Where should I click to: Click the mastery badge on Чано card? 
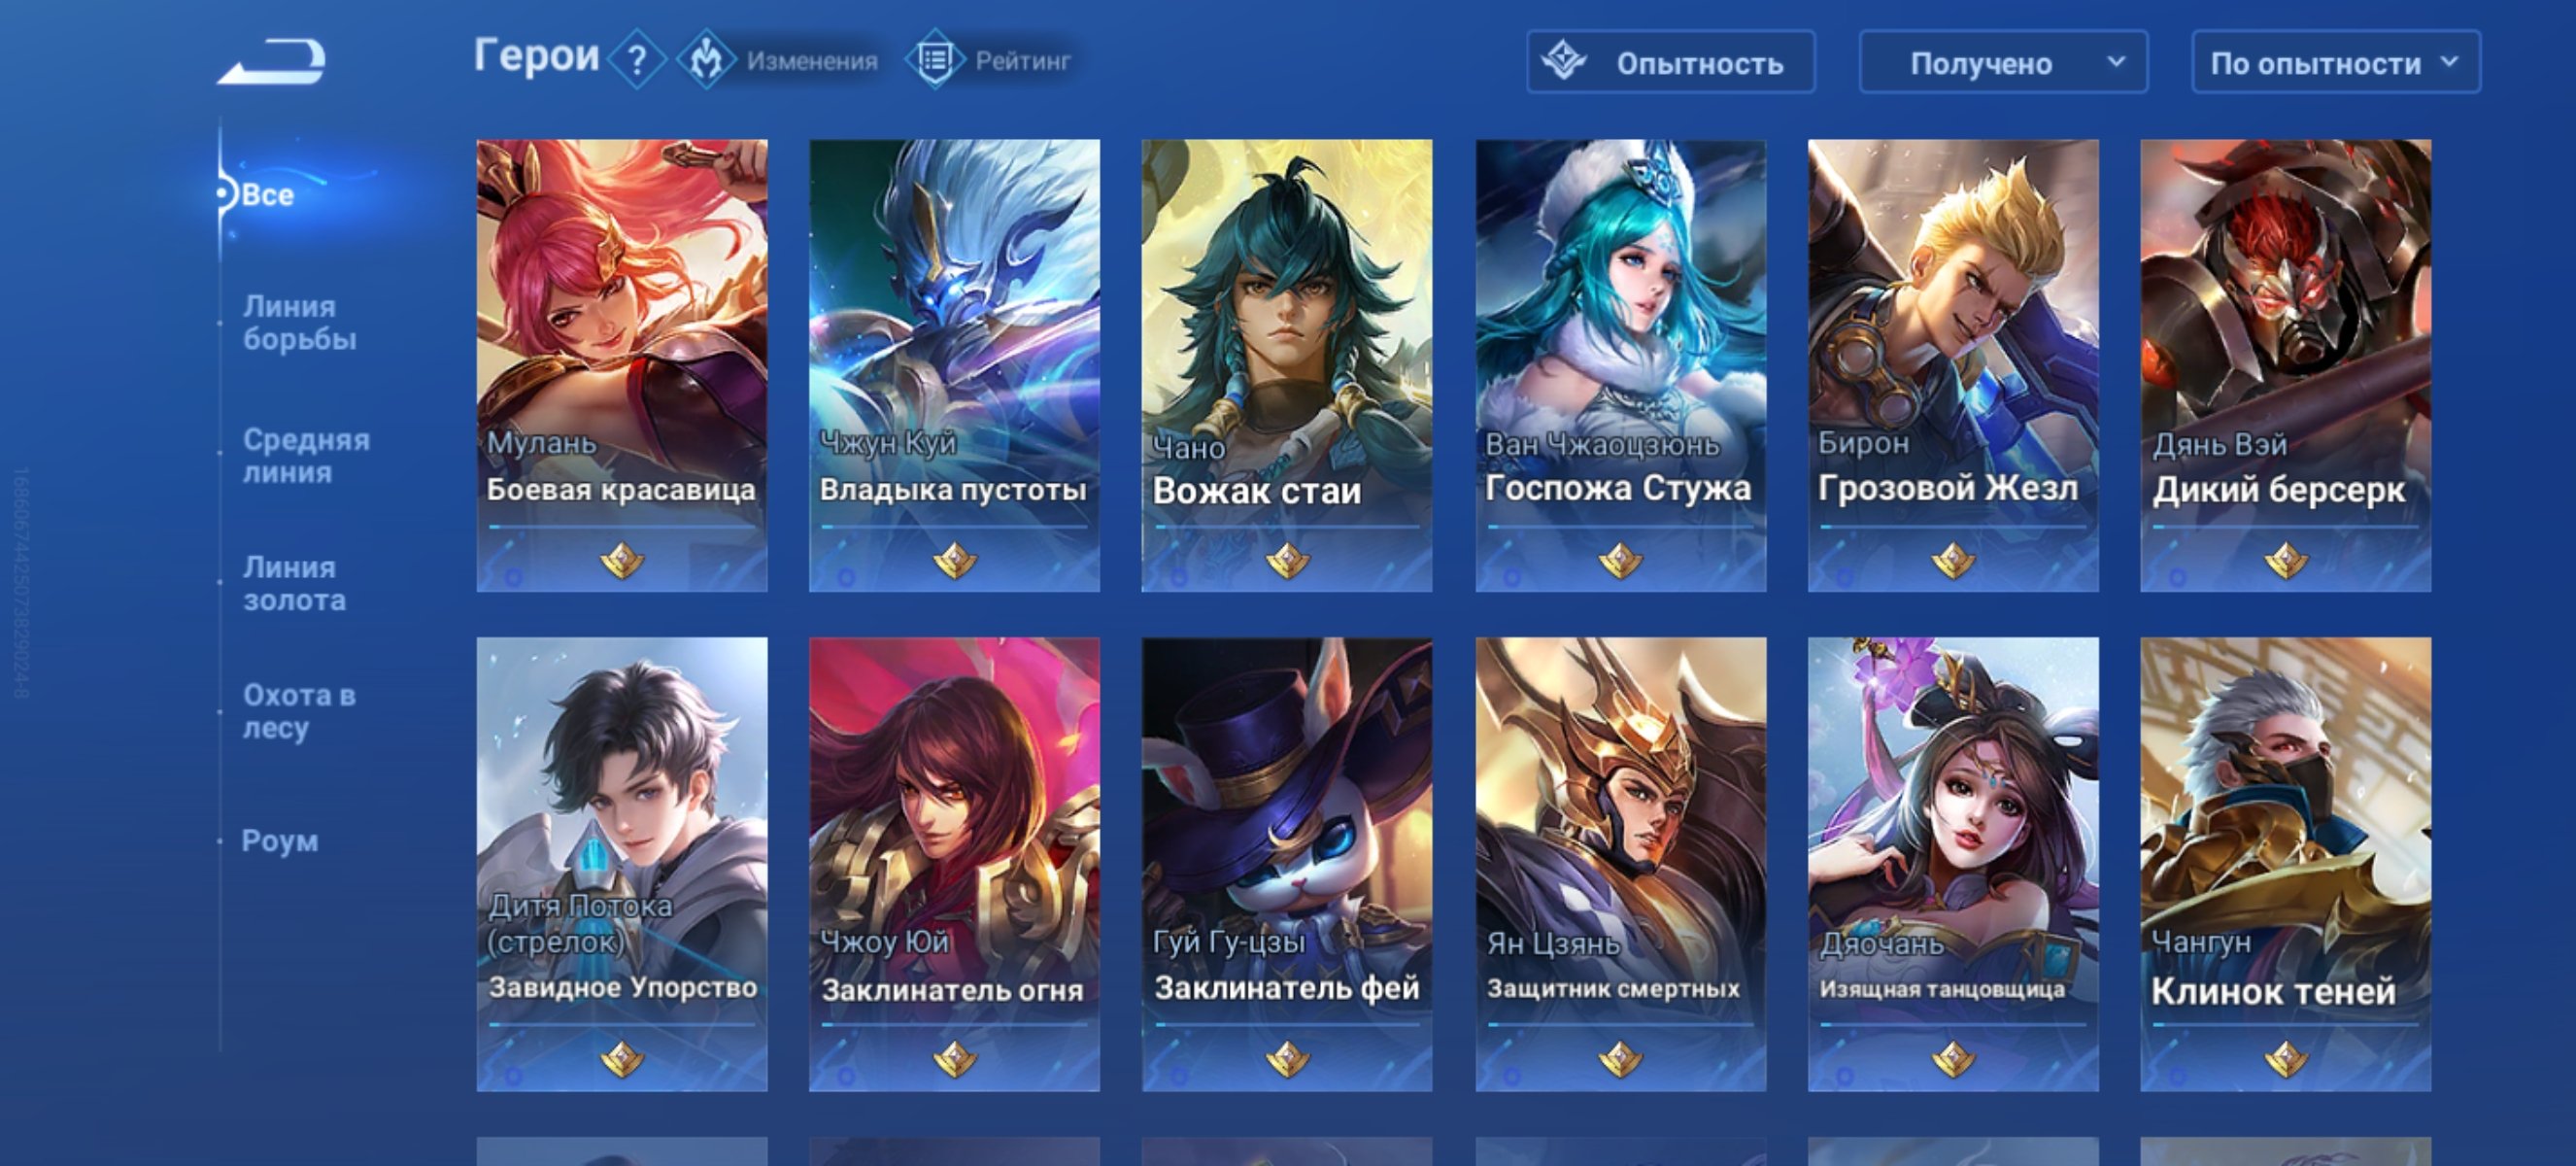[1287, 560]
